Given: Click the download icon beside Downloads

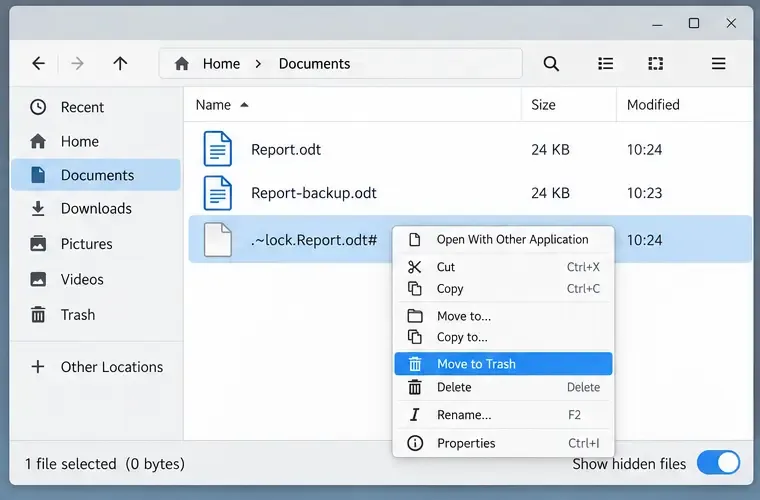Looking at the screenshot, I should (x=38, y=208).
